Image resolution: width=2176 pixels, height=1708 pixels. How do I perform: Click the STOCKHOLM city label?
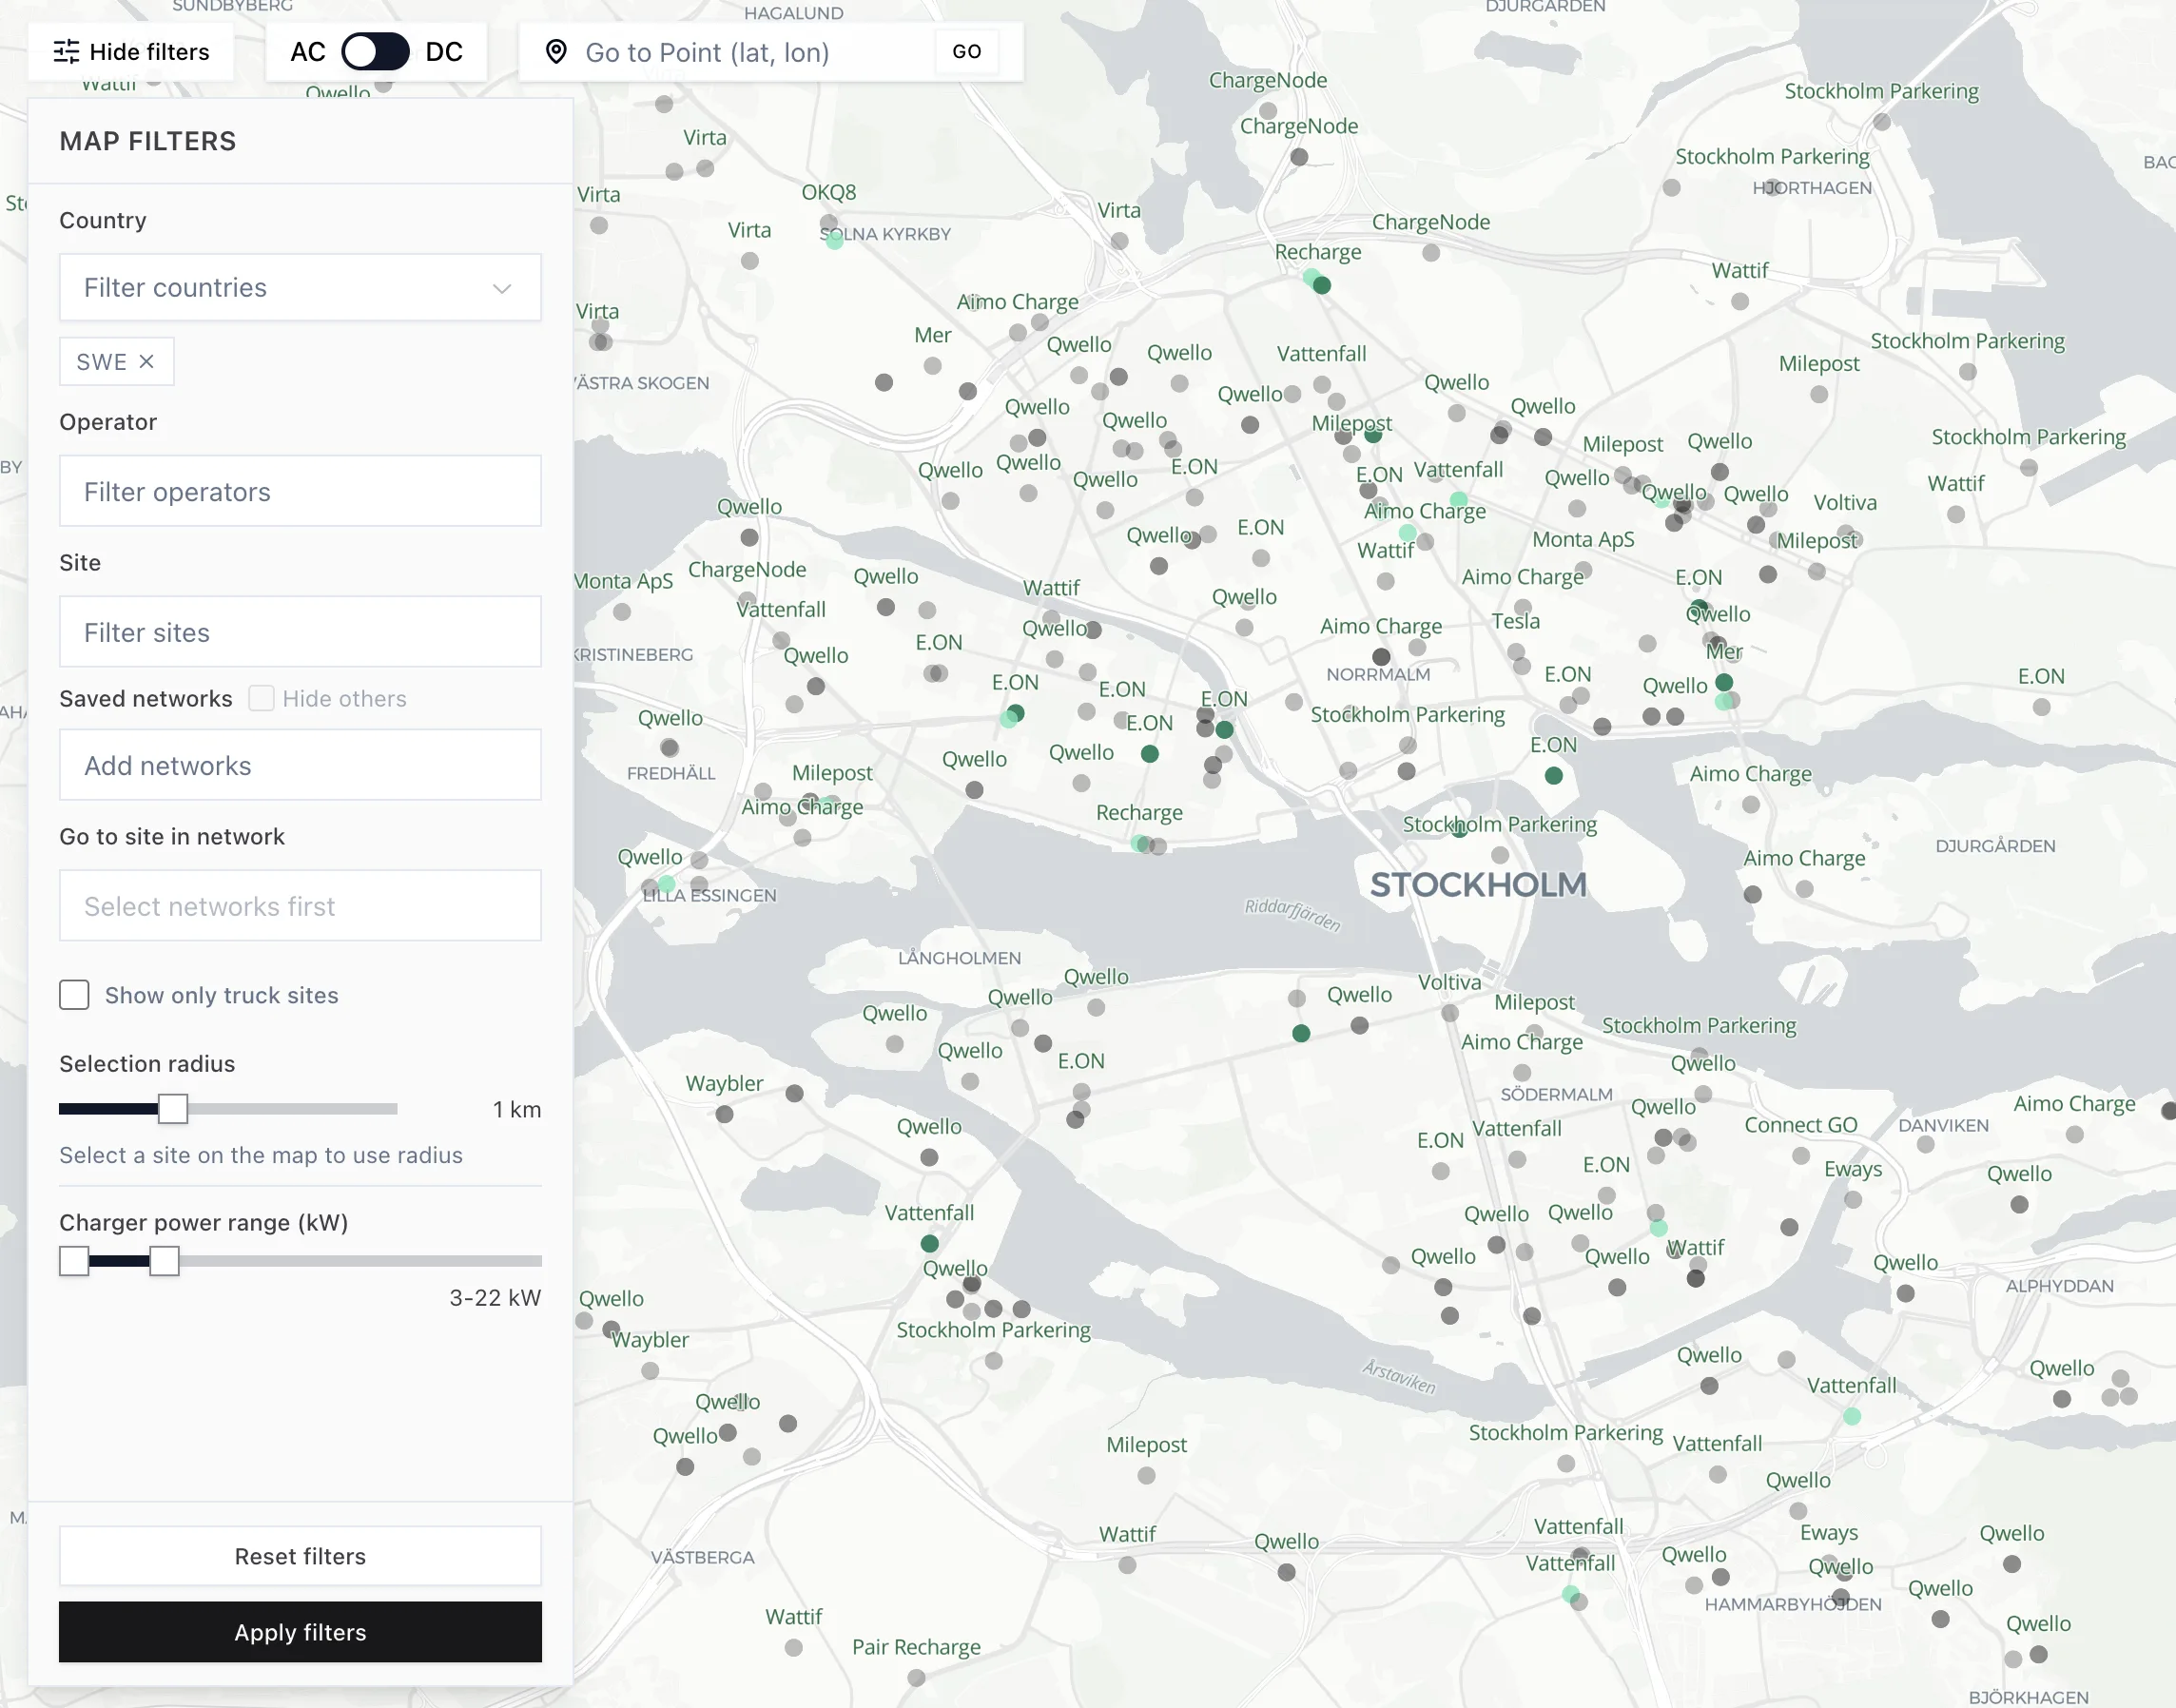pyautogui.click(x=1478, y=884)
